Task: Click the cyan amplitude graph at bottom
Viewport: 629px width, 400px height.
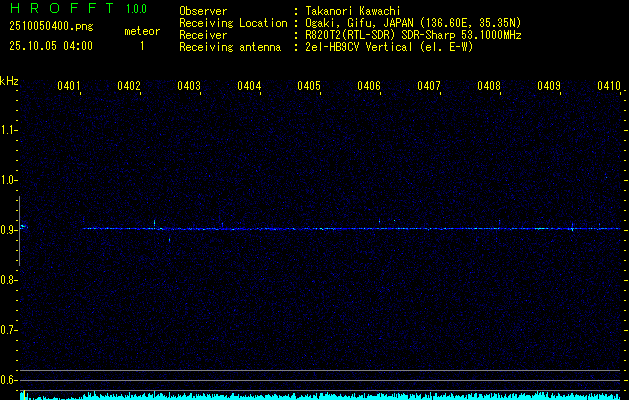Action: click(x=320, y=395)
